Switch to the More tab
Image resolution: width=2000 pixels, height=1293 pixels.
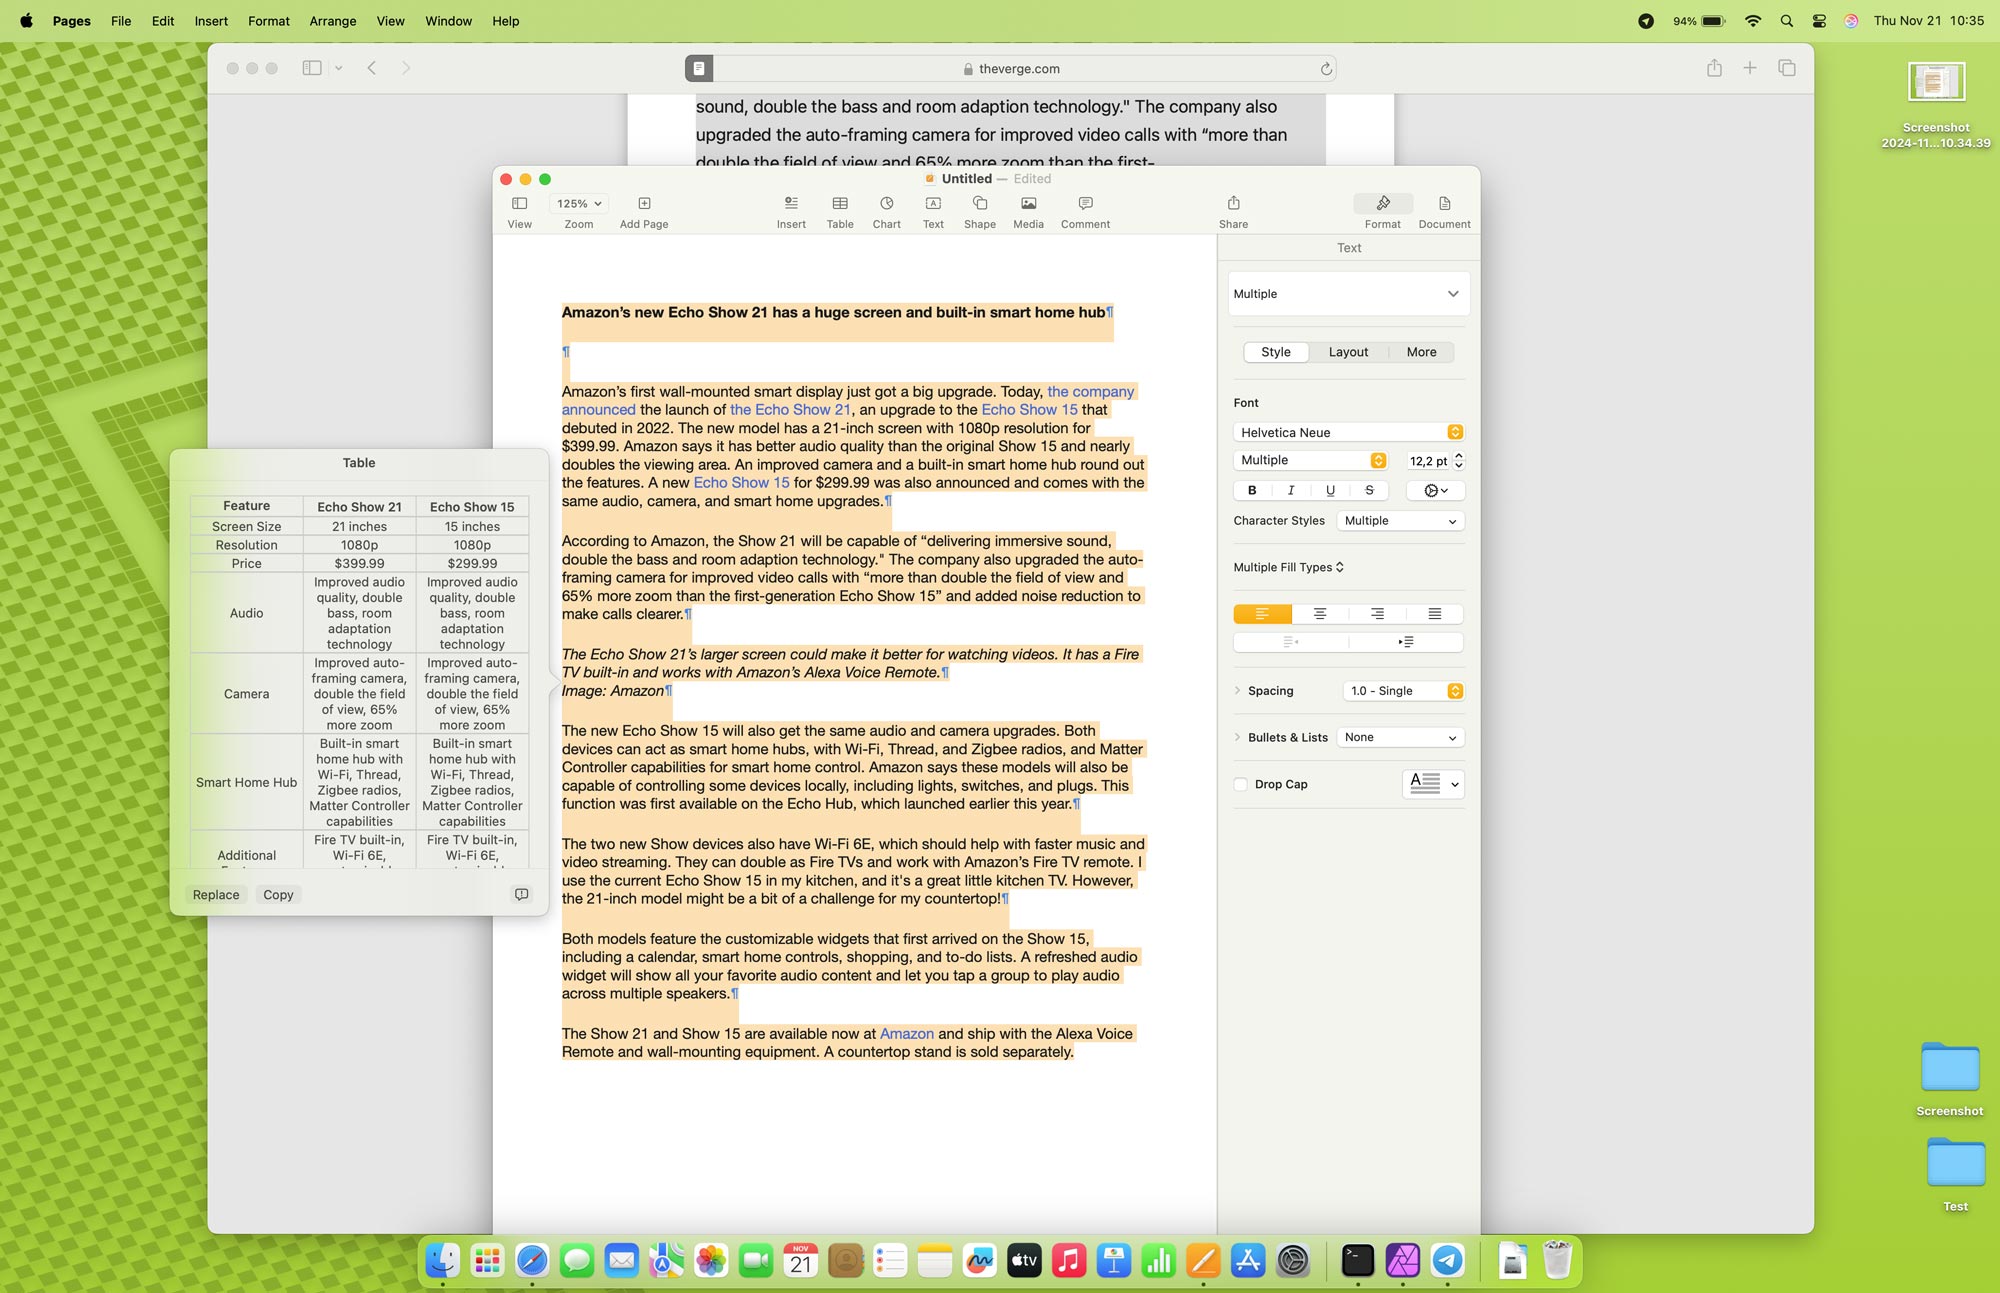tap(1421, 352)
